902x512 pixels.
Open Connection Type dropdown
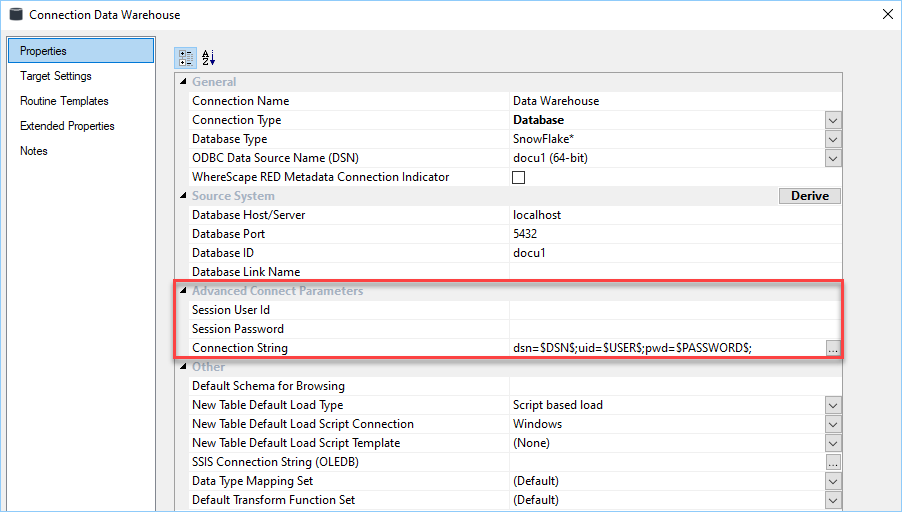click(833, 120)
